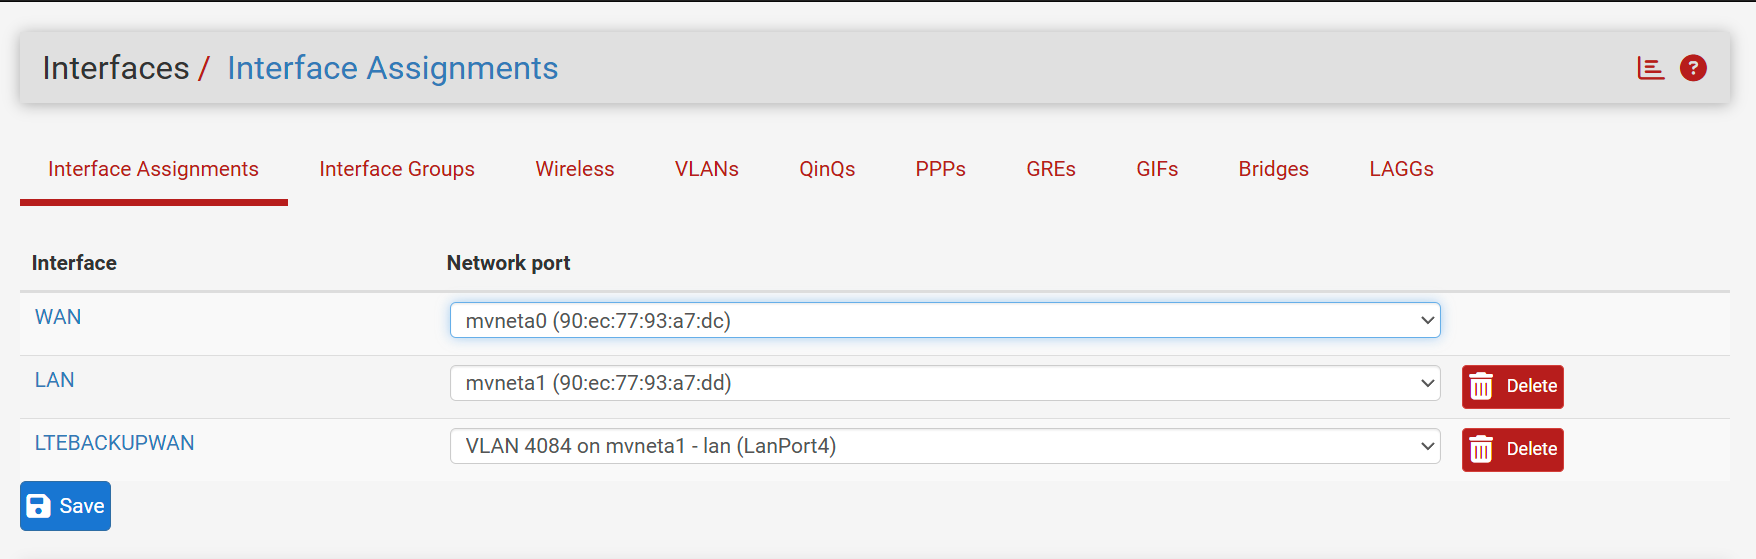This screenshot has height=559, width=1756.
Task: Switch to the VLANs tab
Action: (x=707, y=169)
